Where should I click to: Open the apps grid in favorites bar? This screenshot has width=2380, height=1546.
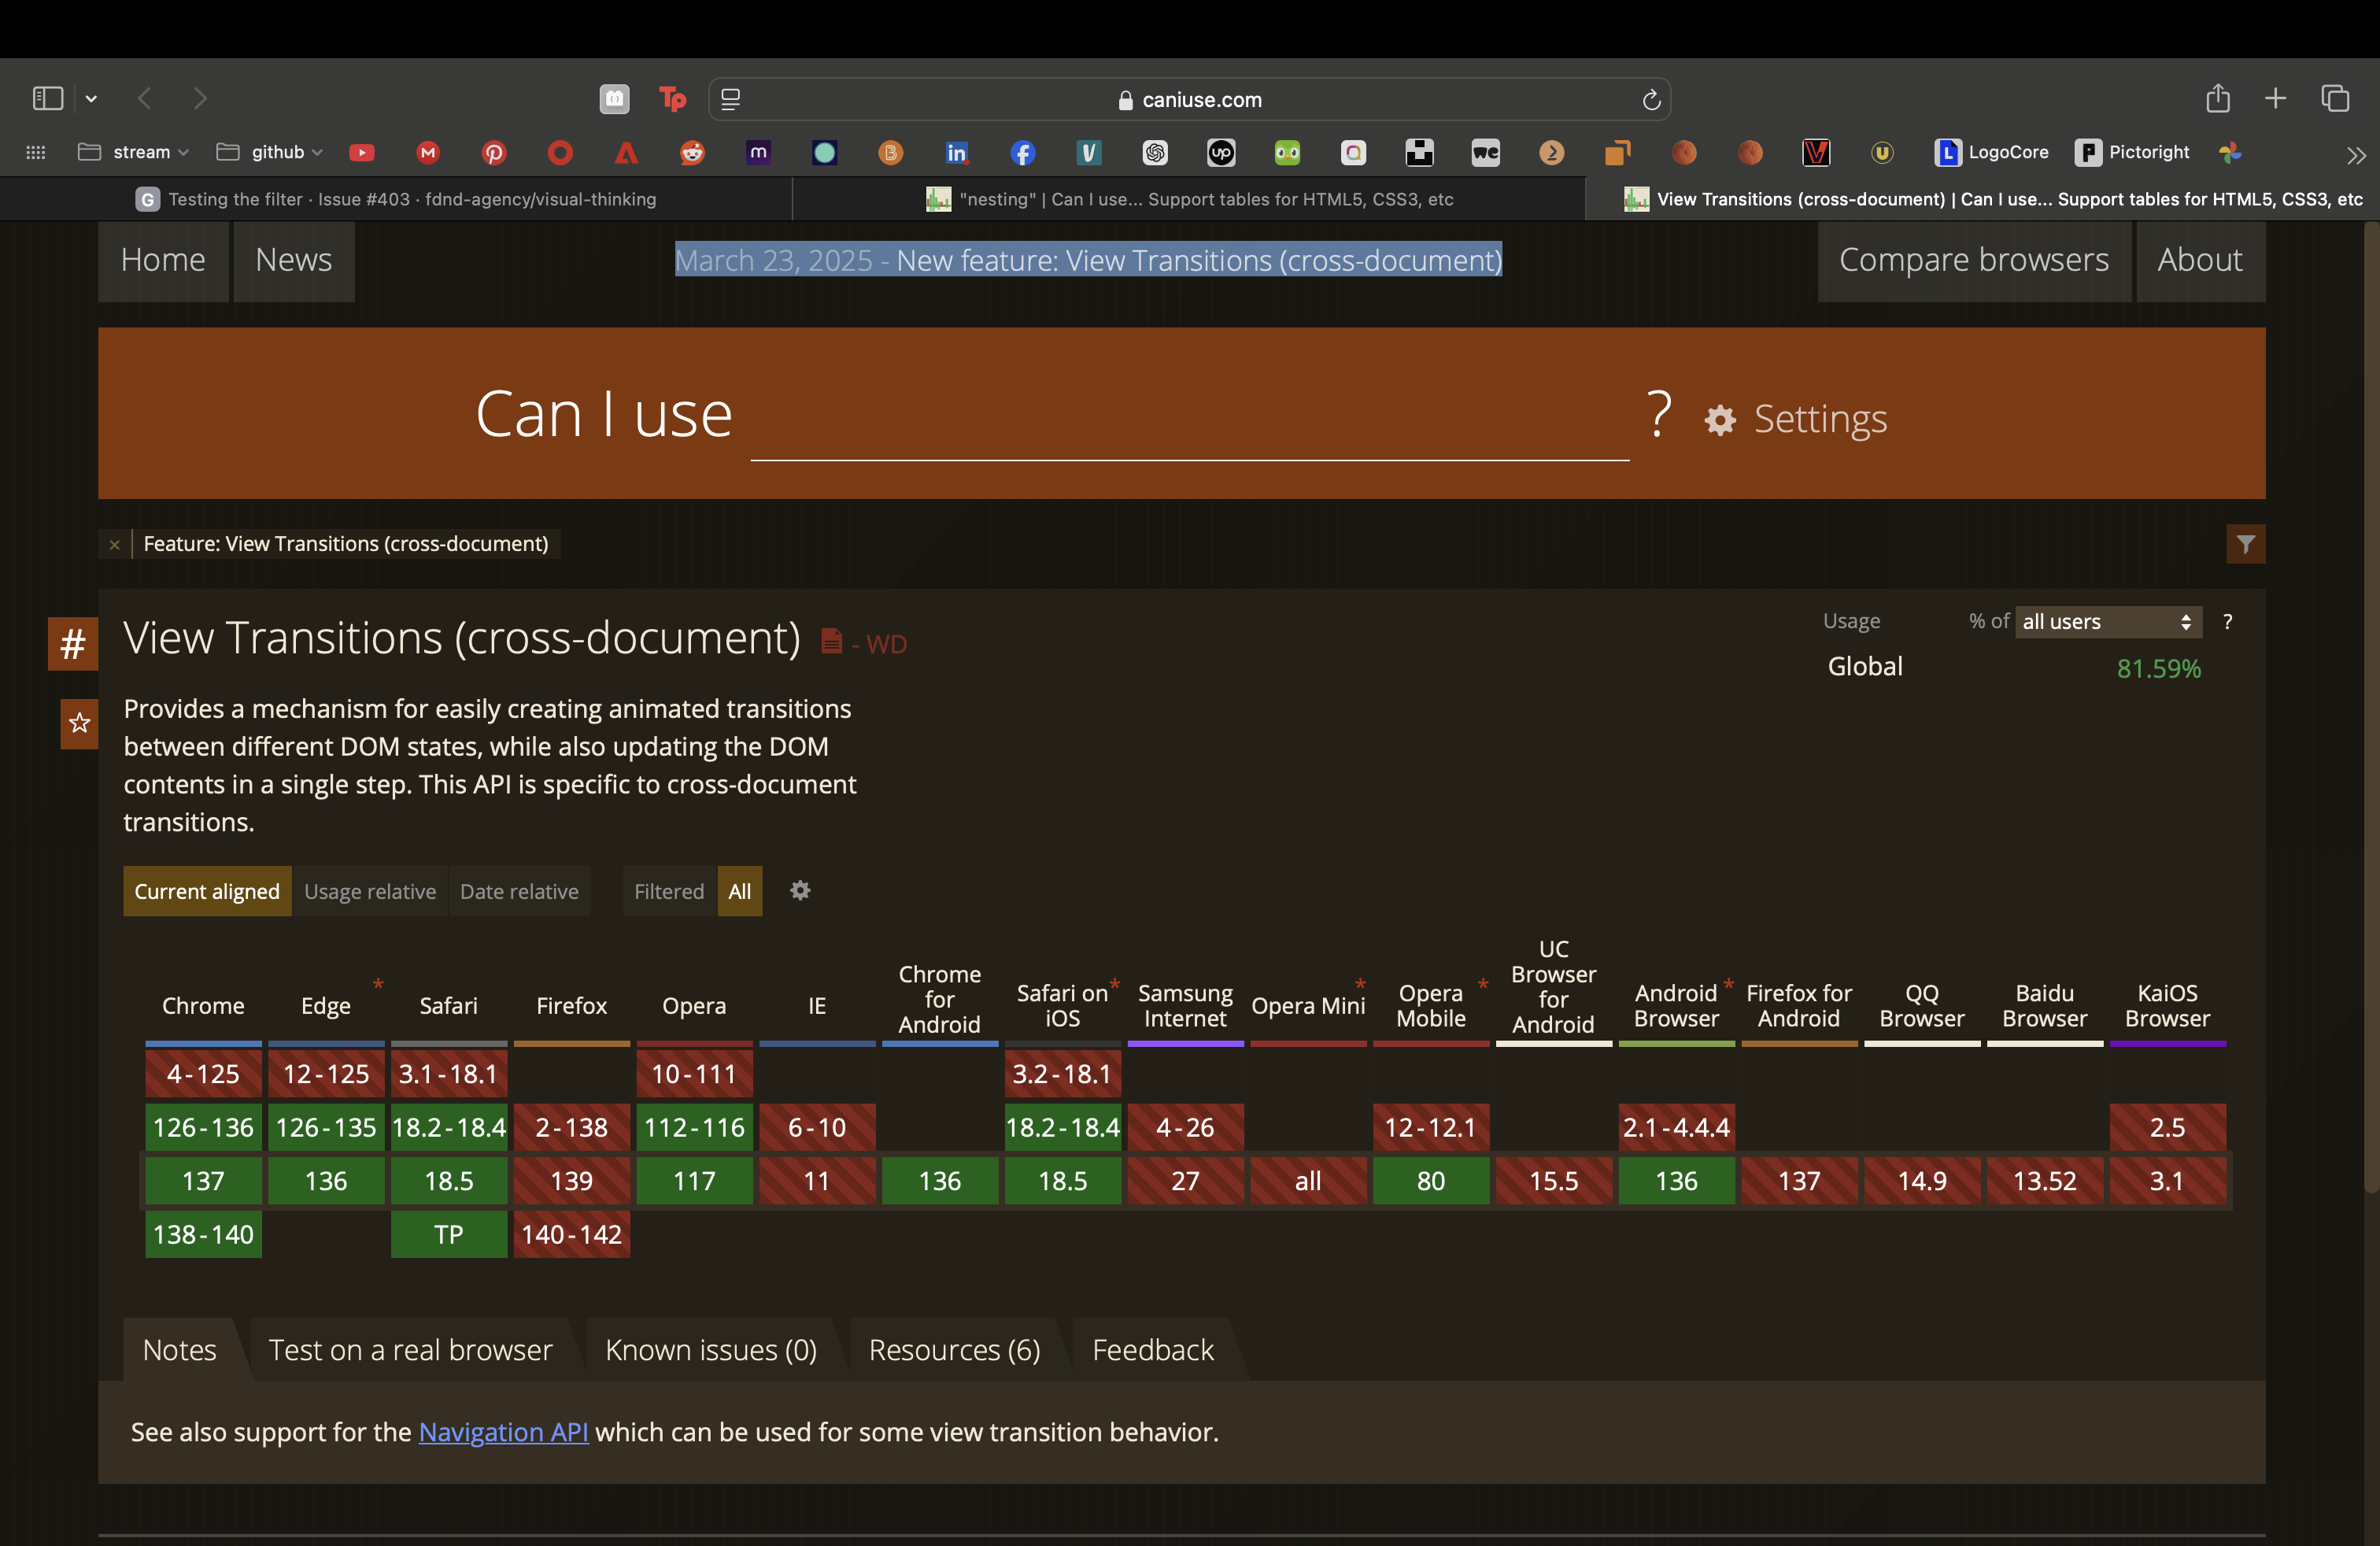36,152
